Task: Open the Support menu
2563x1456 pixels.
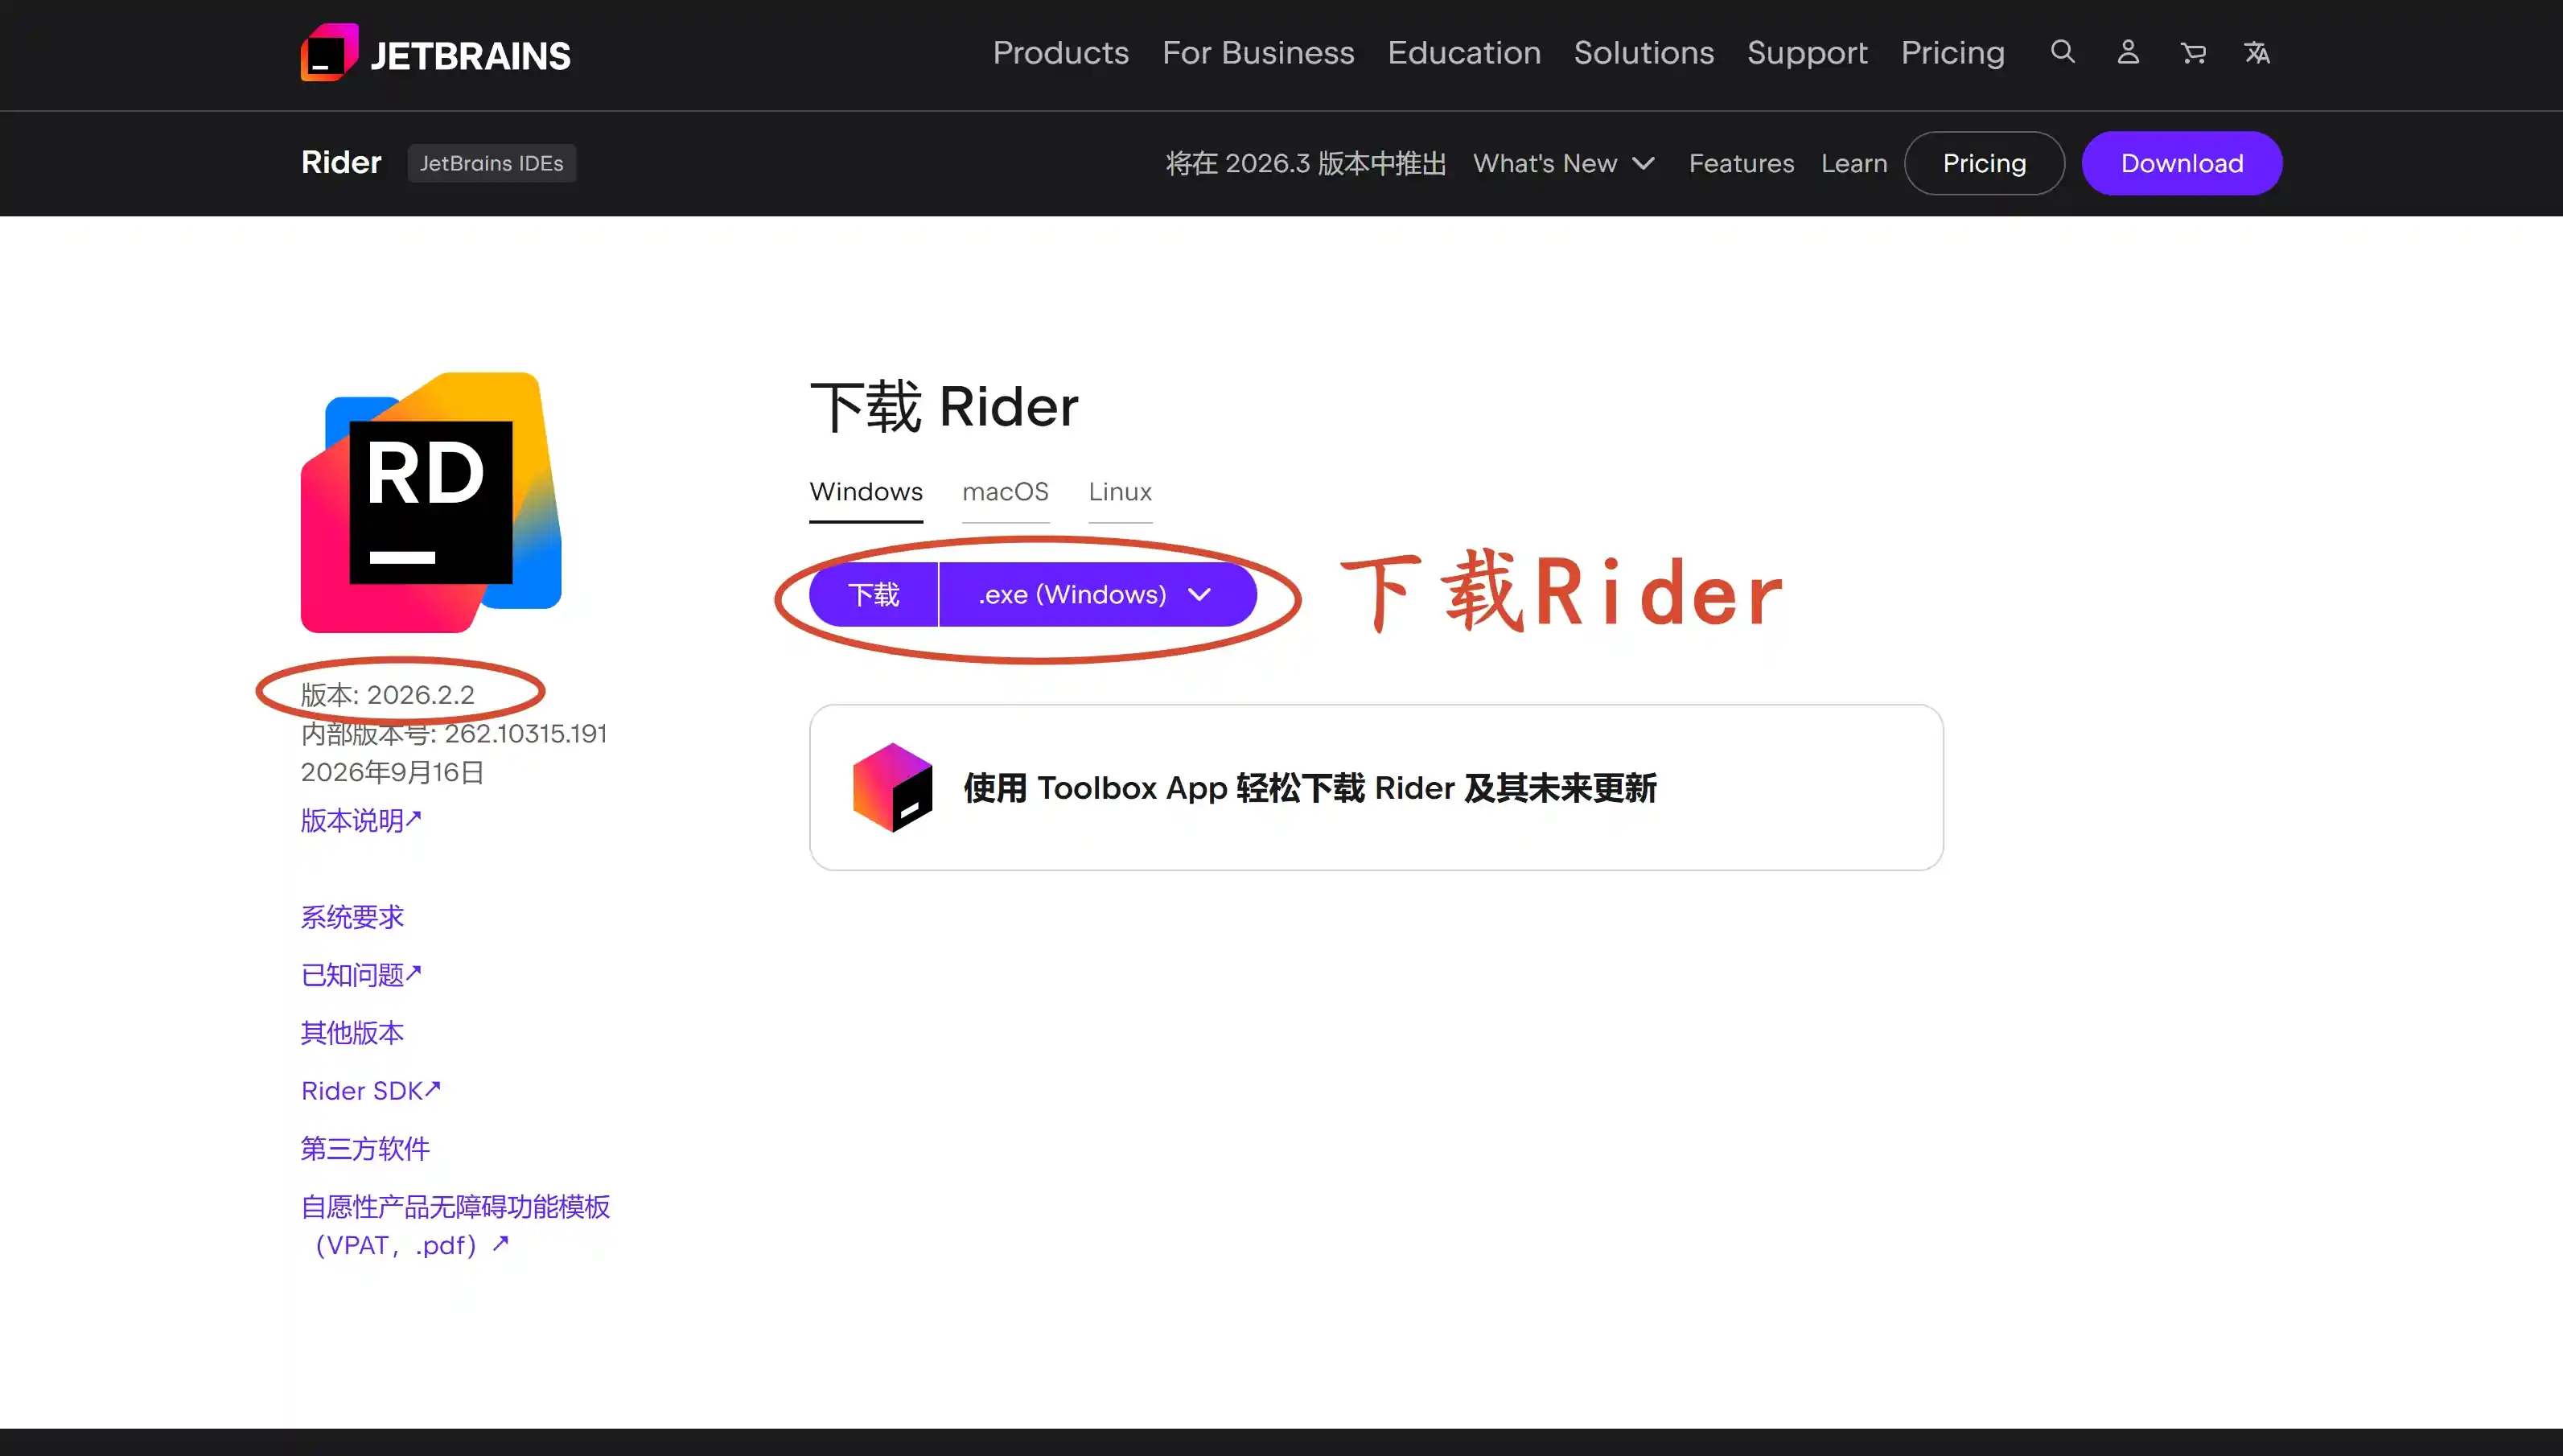Action: click(x=1807, y=53)
